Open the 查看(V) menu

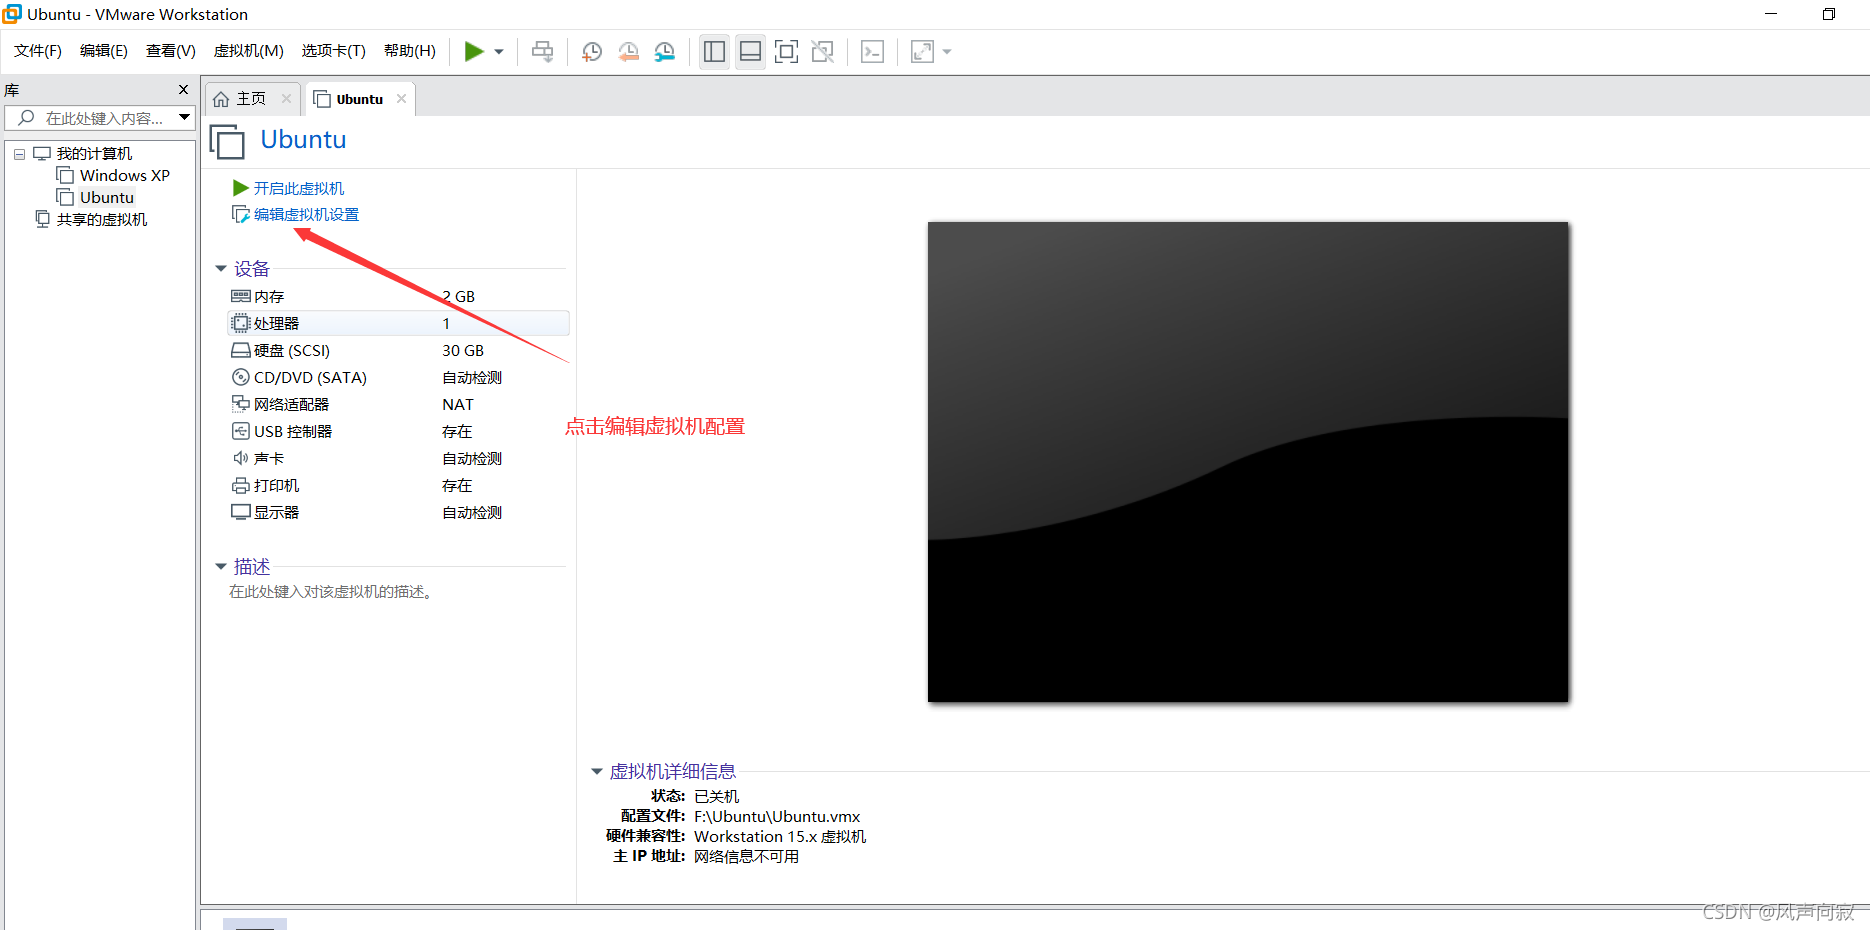point(171,51)
